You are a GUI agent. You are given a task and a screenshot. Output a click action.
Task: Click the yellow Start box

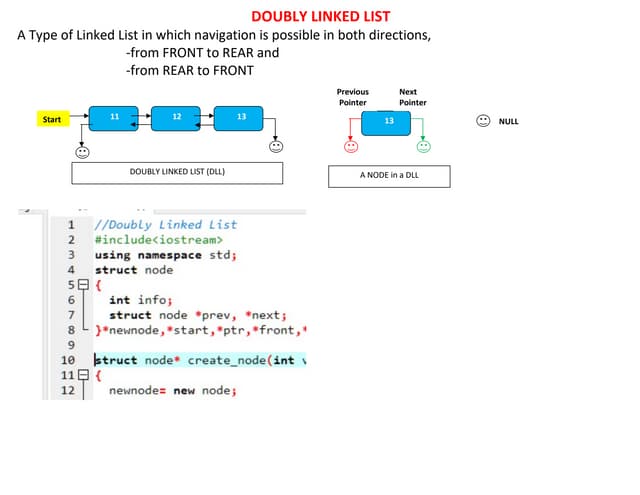pos(52,120)
